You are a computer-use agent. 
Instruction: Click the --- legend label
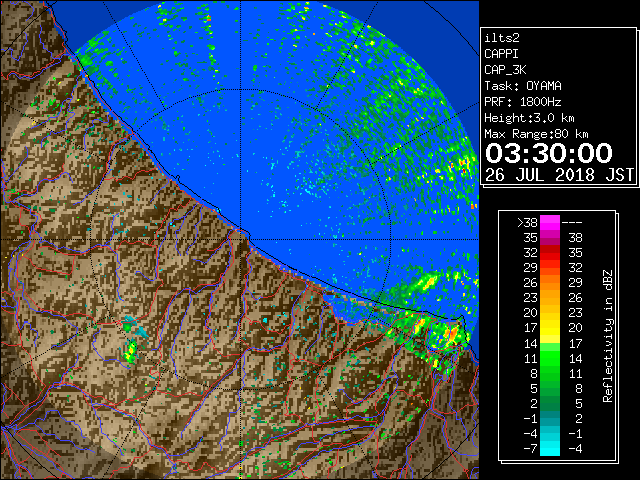click(572, 223)
